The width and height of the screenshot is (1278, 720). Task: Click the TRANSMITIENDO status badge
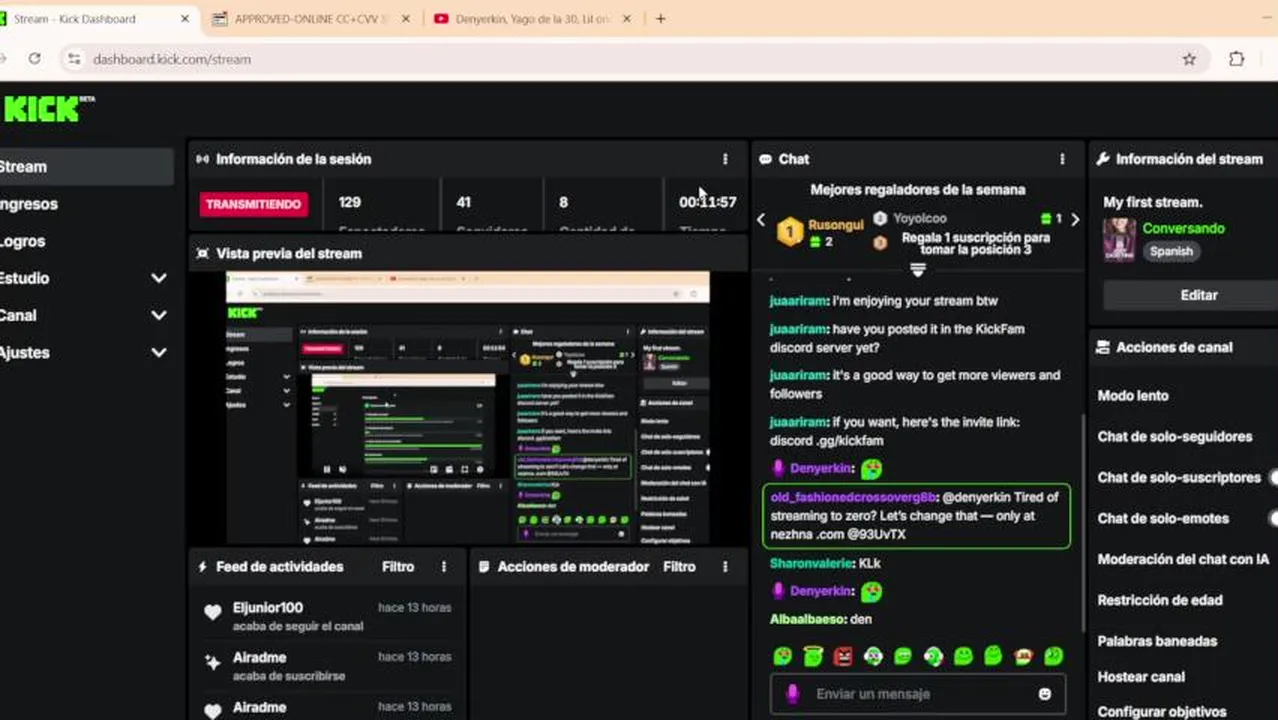253,204
